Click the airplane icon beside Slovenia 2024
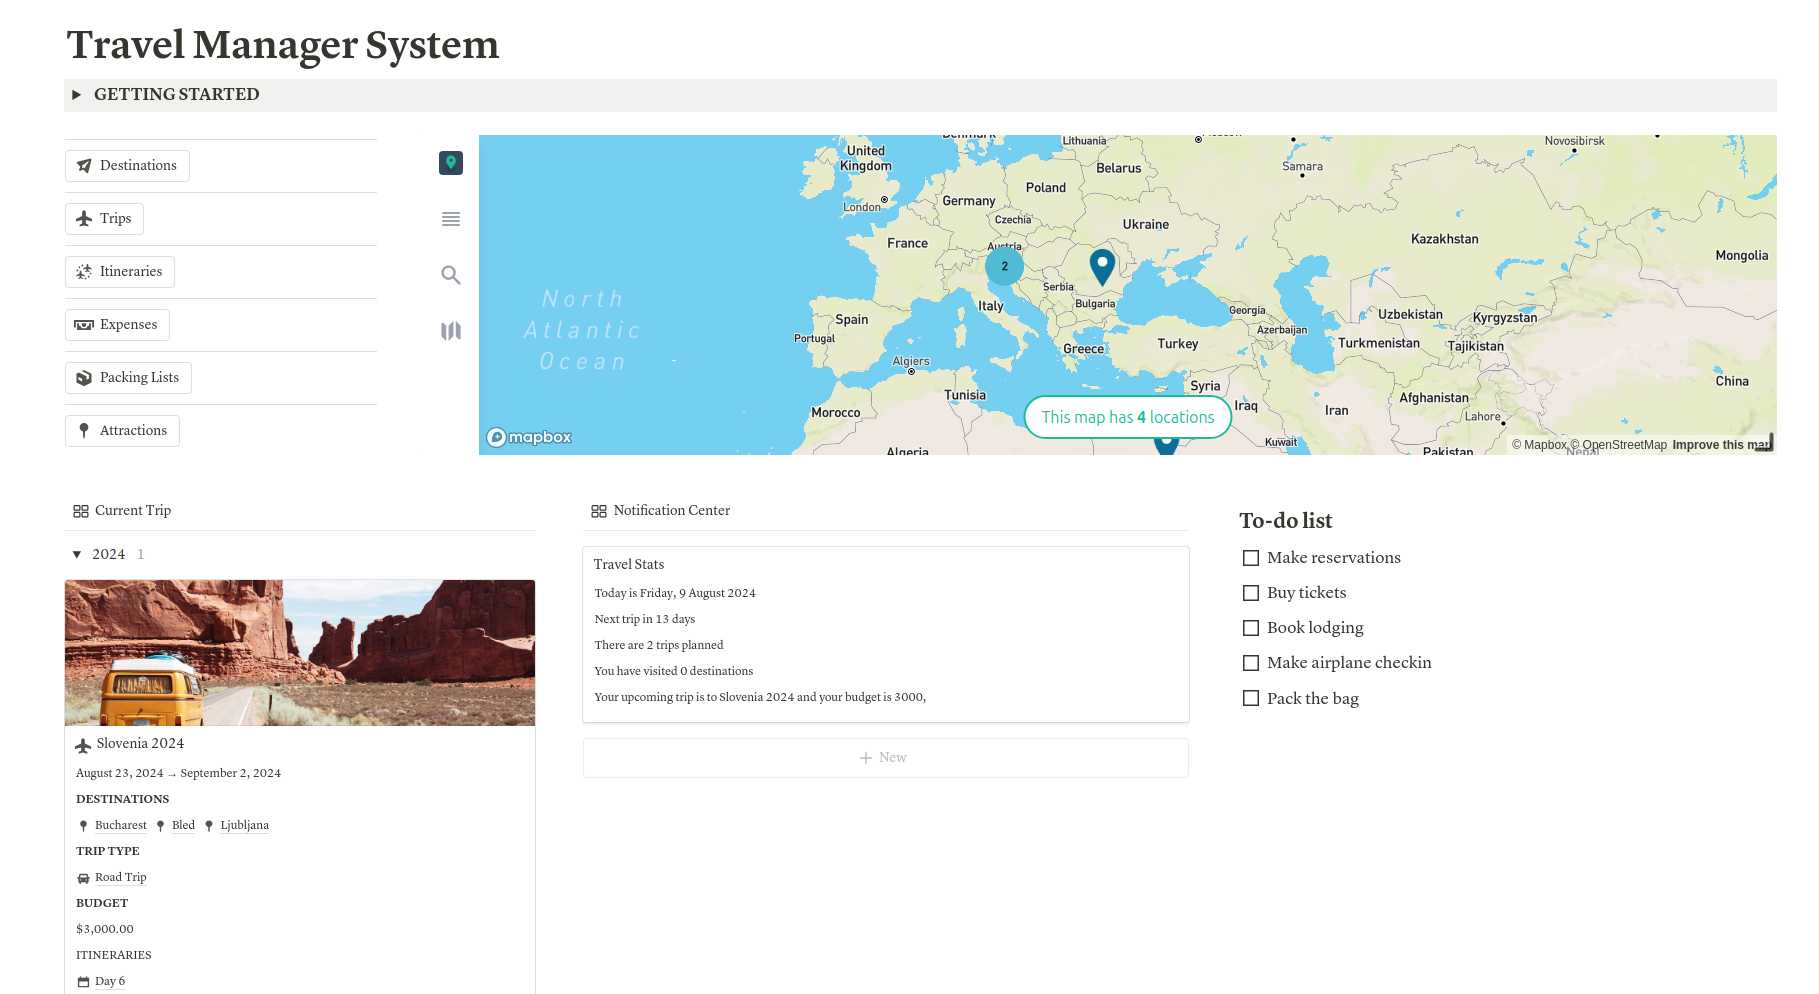 pyautogui.click(x=84, y=745)
